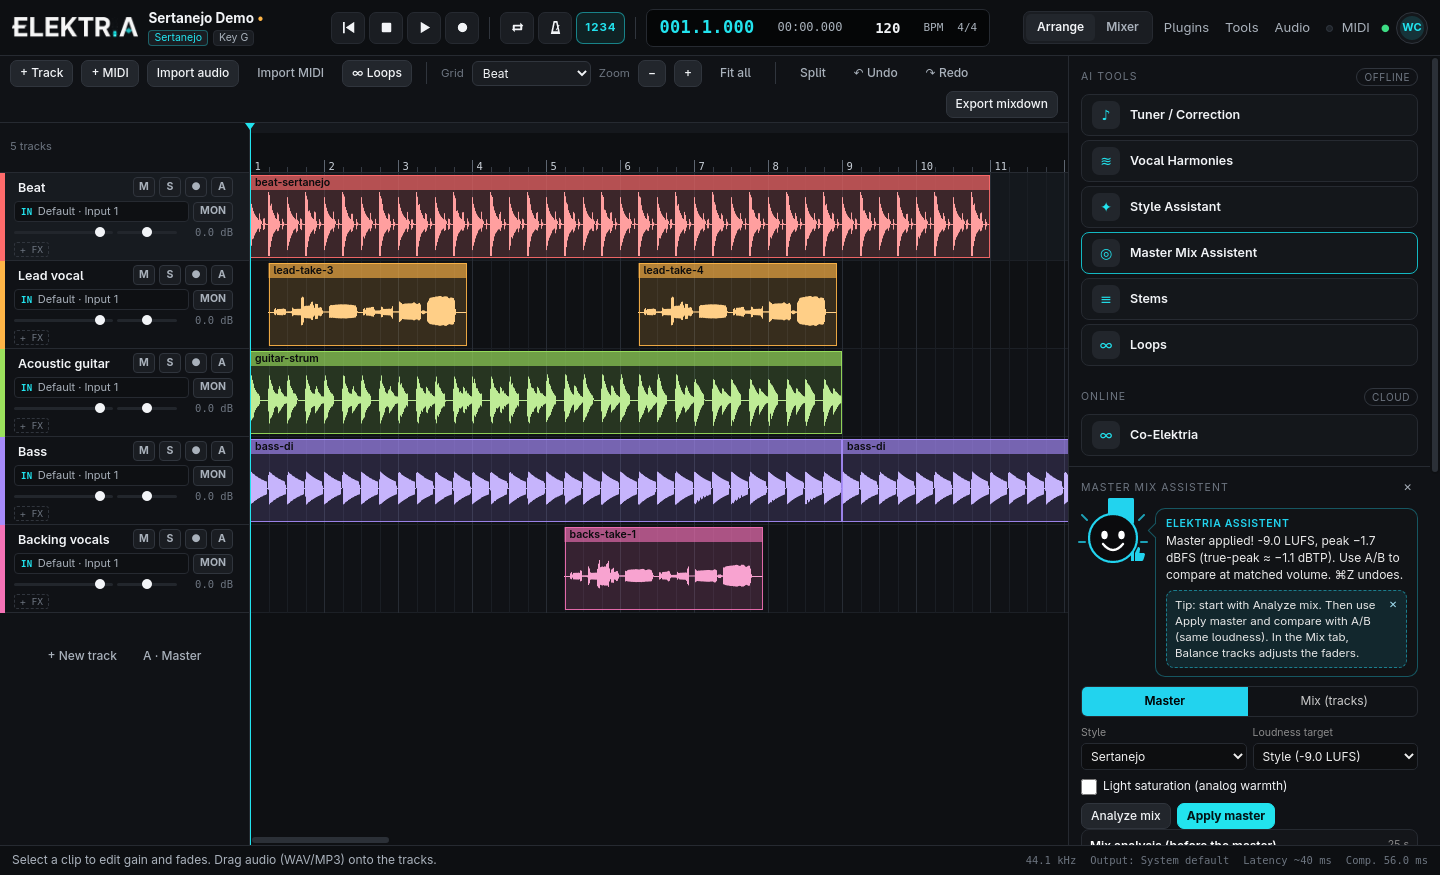The height and width of the screenshot is (875, 1440).
Task: Mute the Beat track
Action: [144, 187]
